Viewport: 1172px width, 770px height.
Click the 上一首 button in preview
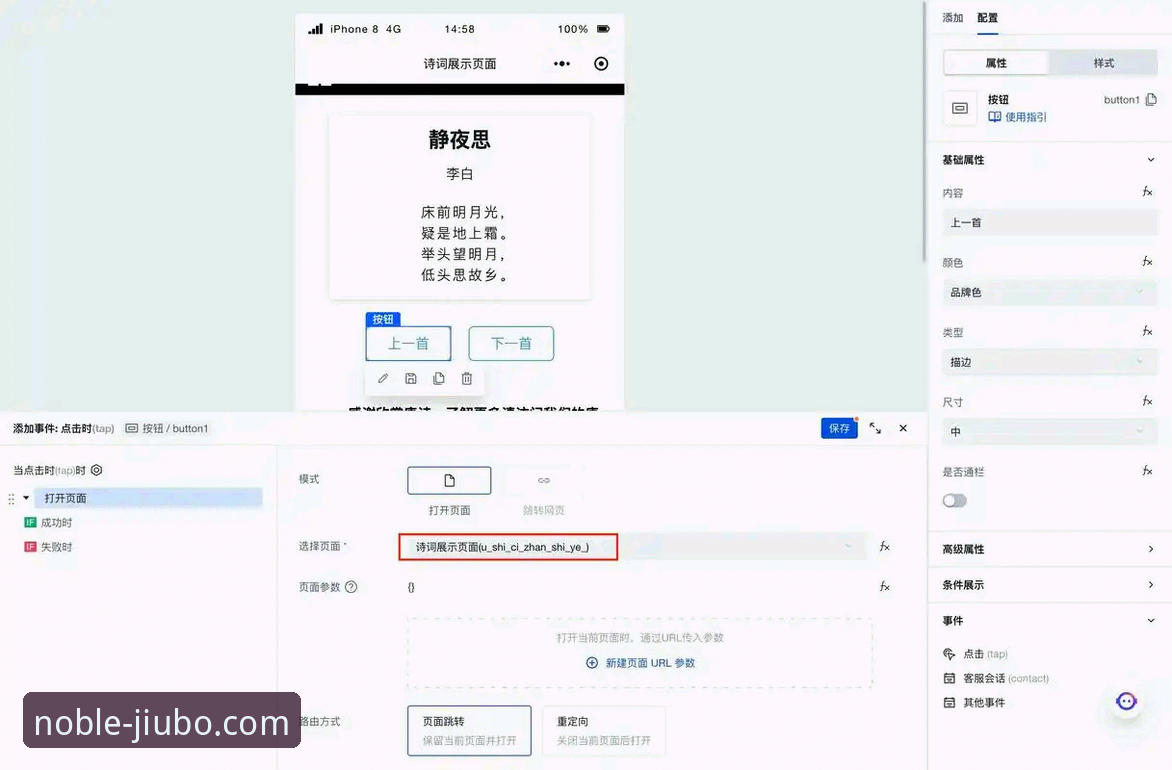[x=408, y=344]
